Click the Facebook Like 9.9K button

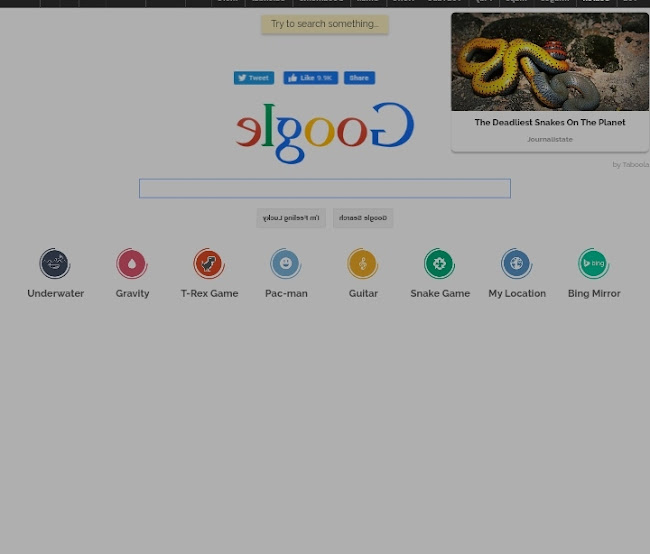tap(310, 78)
